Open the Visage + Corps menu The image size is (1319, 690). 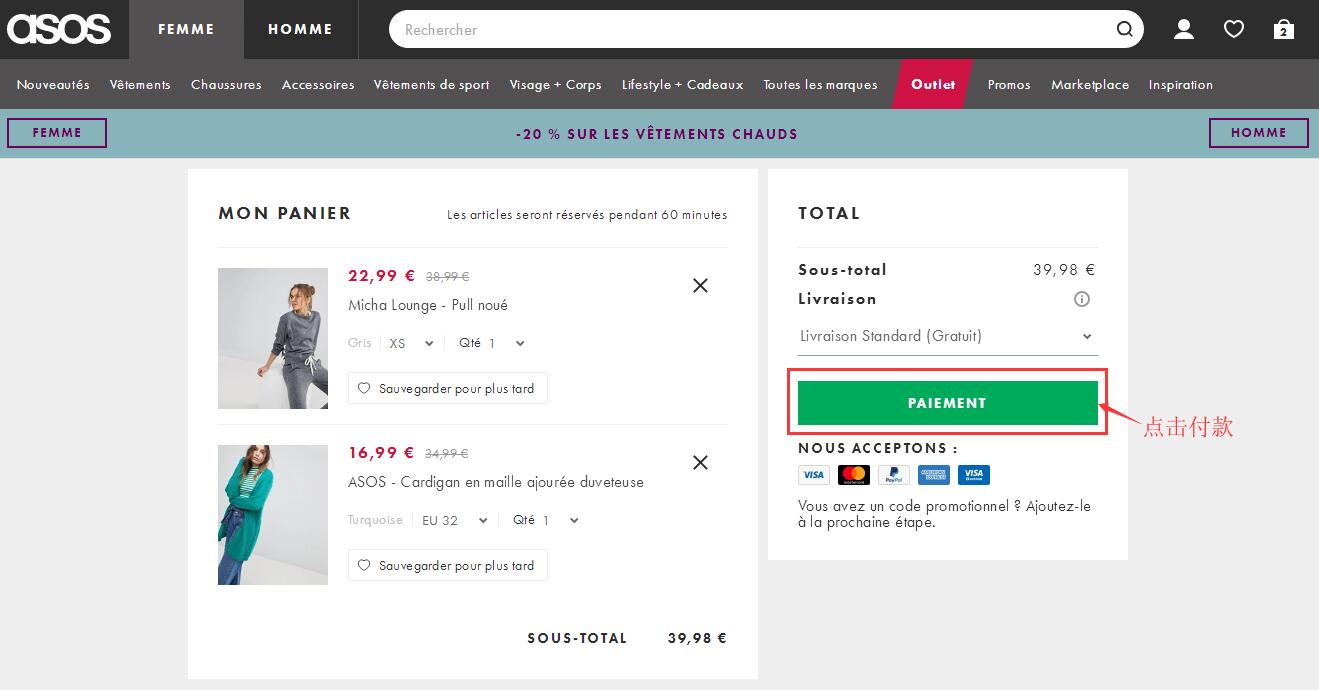pyautogui.click(x=556, y=85)
